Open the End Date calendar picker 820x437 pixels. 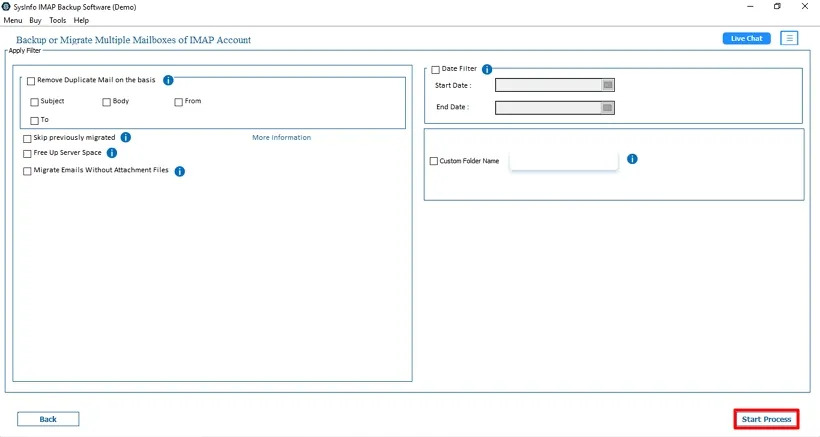607,108
